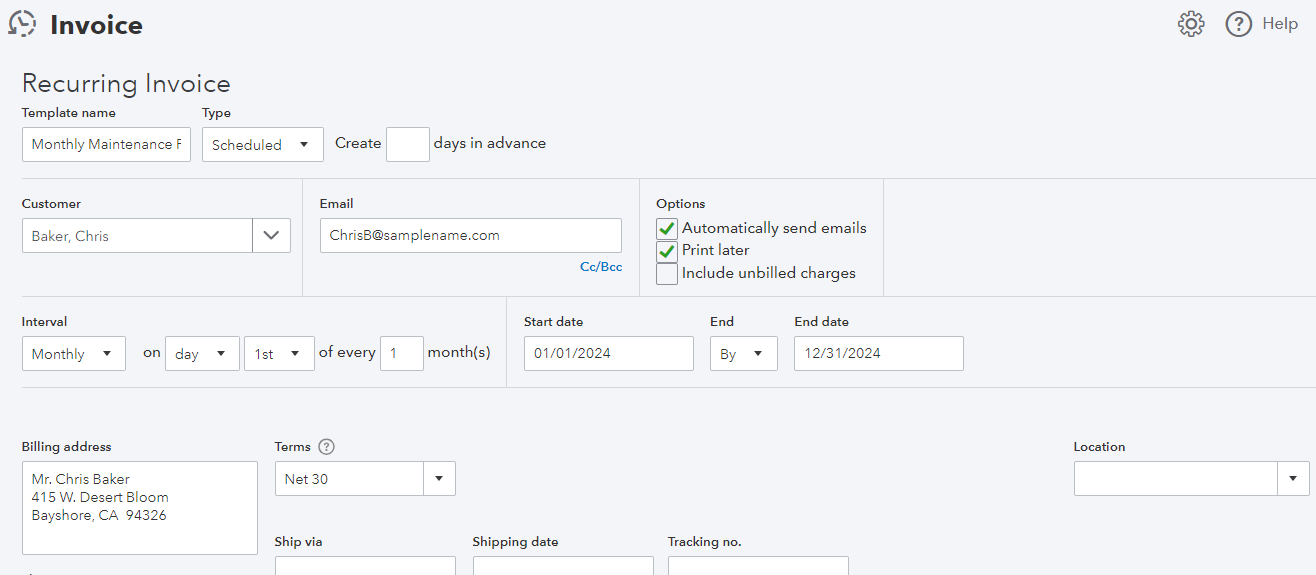
Task: Enable Include unbilled charges checkbox
Action: click(x=667, y=274)
